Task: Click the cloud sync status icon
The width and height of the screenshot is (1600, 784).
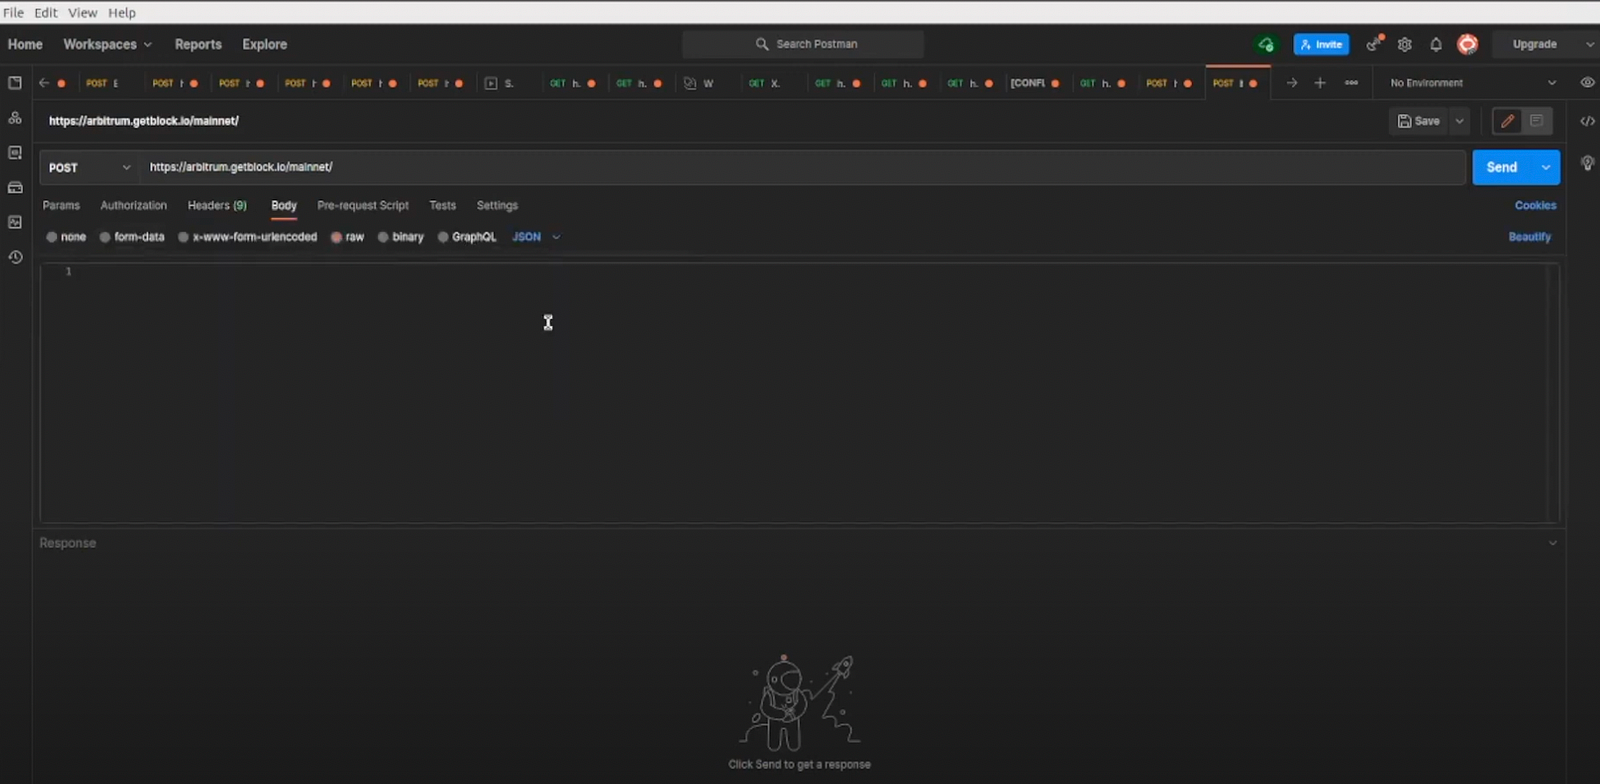Action: point(1266,44)
